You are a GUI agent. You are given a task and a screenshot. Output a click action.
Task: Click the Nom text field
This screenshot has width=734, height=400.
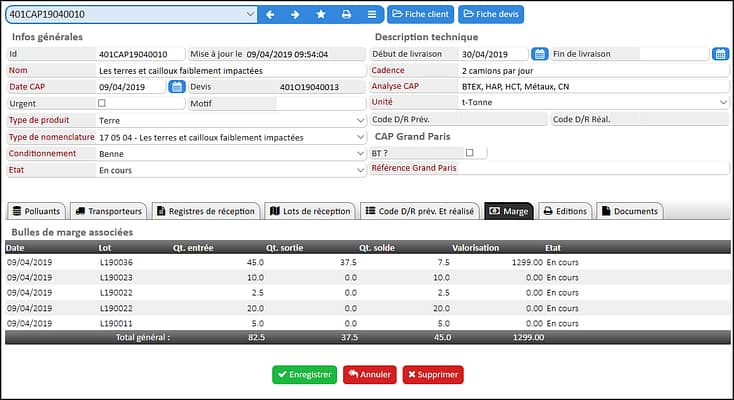230,71
